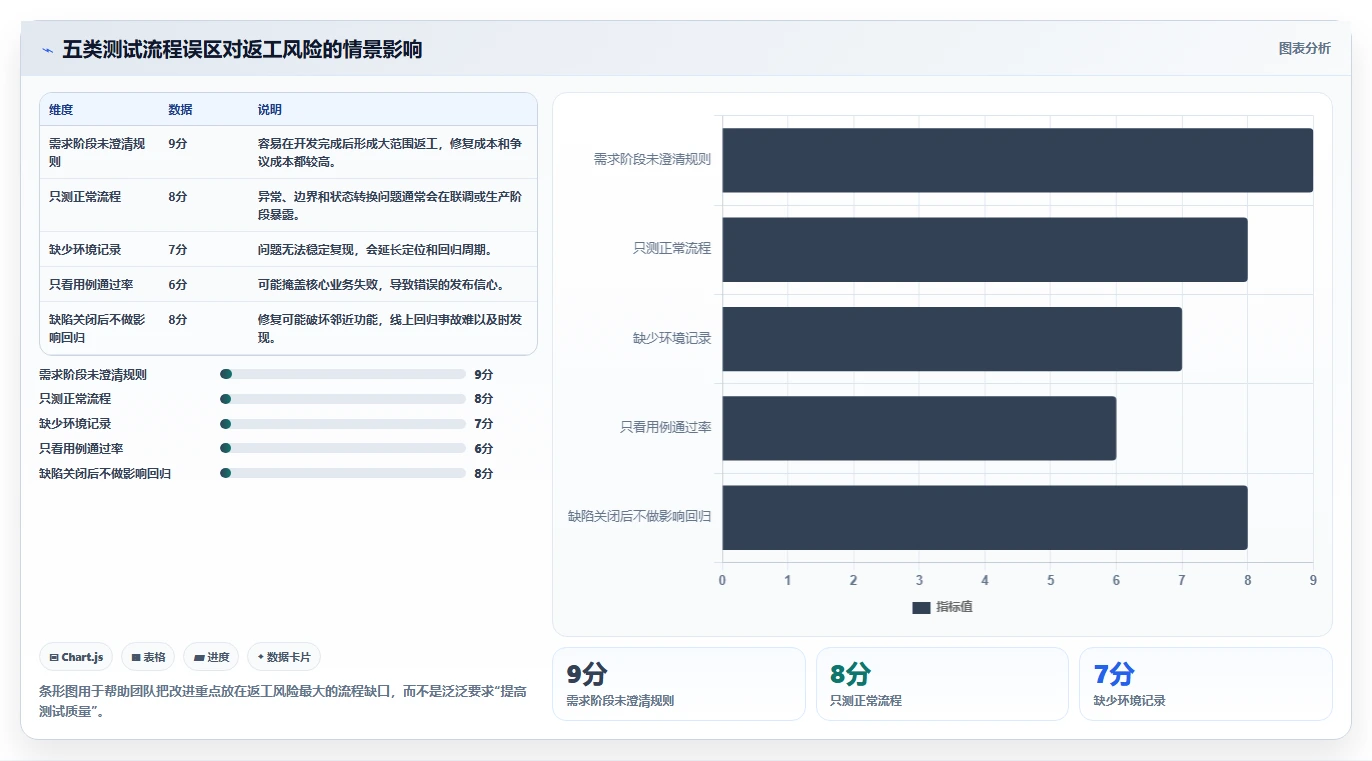Viewport: 1372px width, 761px height.
Task: Click the 7分 value in table
Action: tap(178, 249)
